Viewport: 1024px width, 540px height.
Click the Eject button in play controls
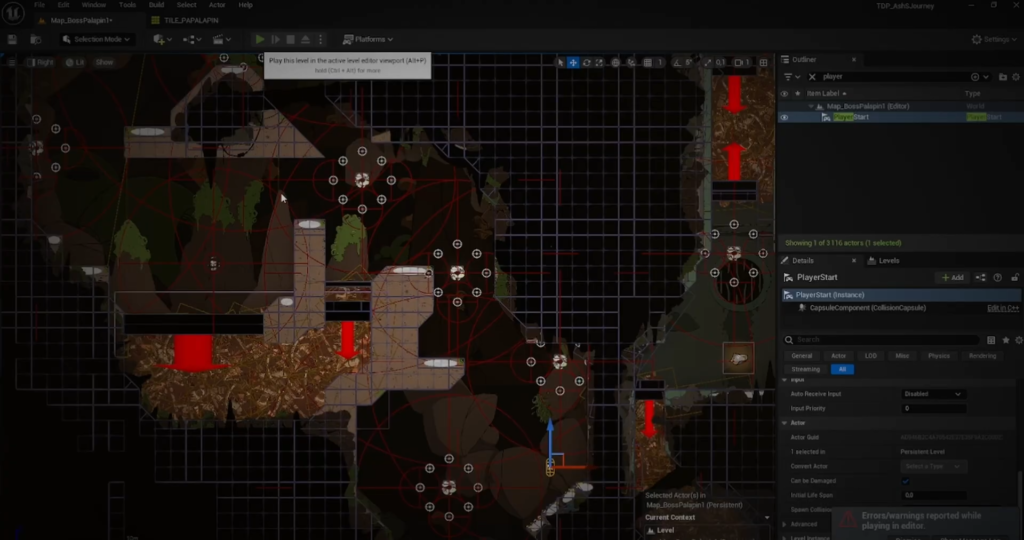[x=305, y=39]
